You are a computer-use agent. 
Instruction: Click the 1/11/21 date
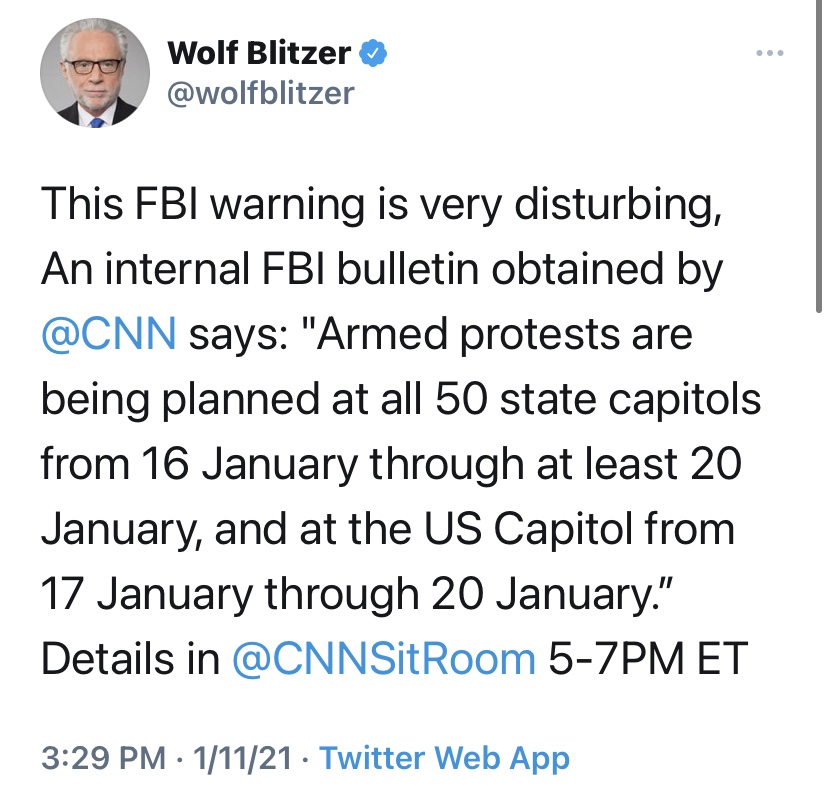[x=238, y=757]
